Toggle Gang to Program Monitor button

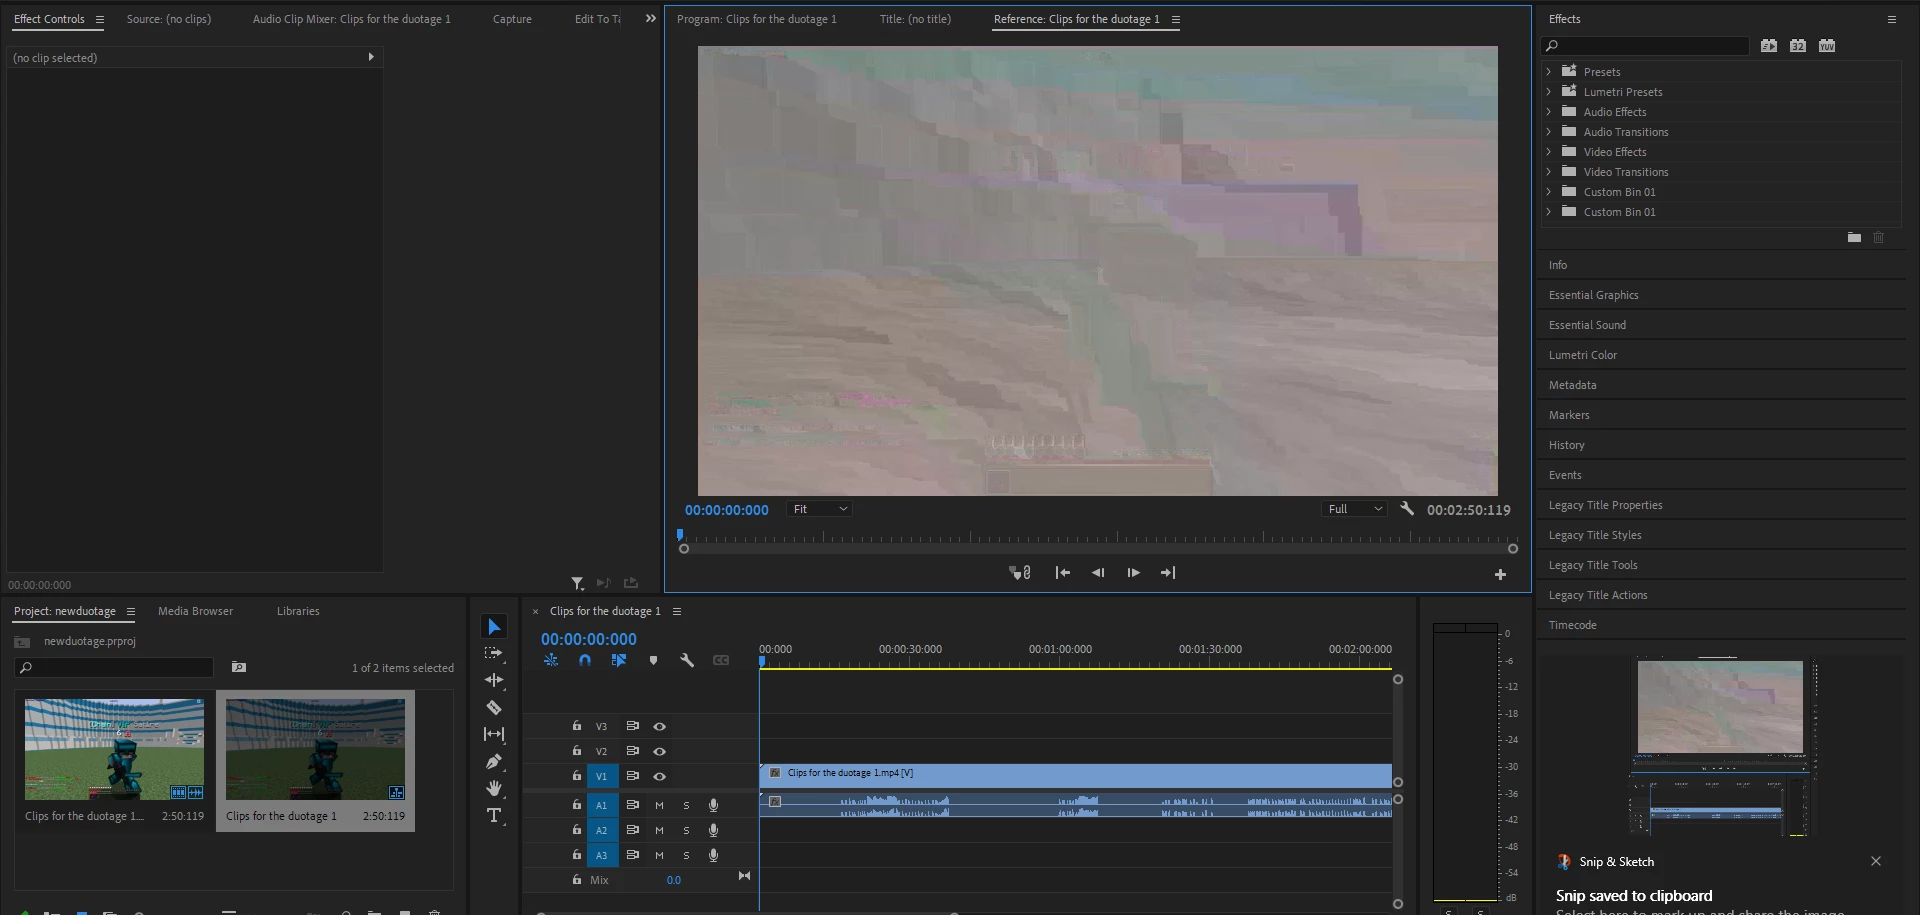pos(1020,573)
